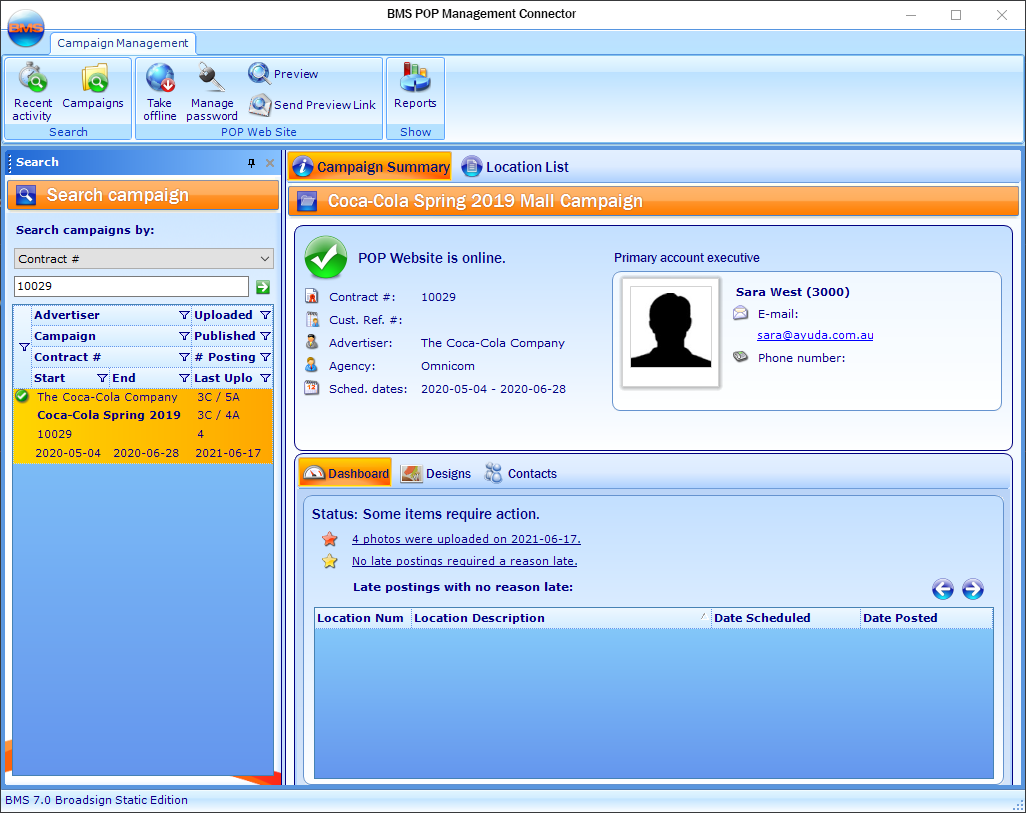Click the 2020-06-28 end date cell
1026x813 pixels.
pyautogui.click(x=146, y=453)
